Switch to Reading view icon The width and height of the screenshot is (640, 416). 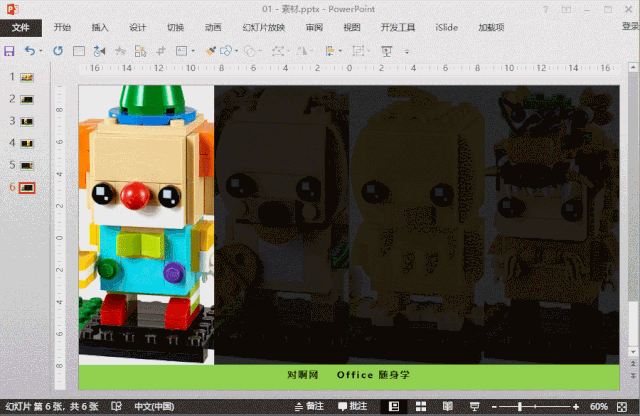pyautogui.click(x=448, y=406)
